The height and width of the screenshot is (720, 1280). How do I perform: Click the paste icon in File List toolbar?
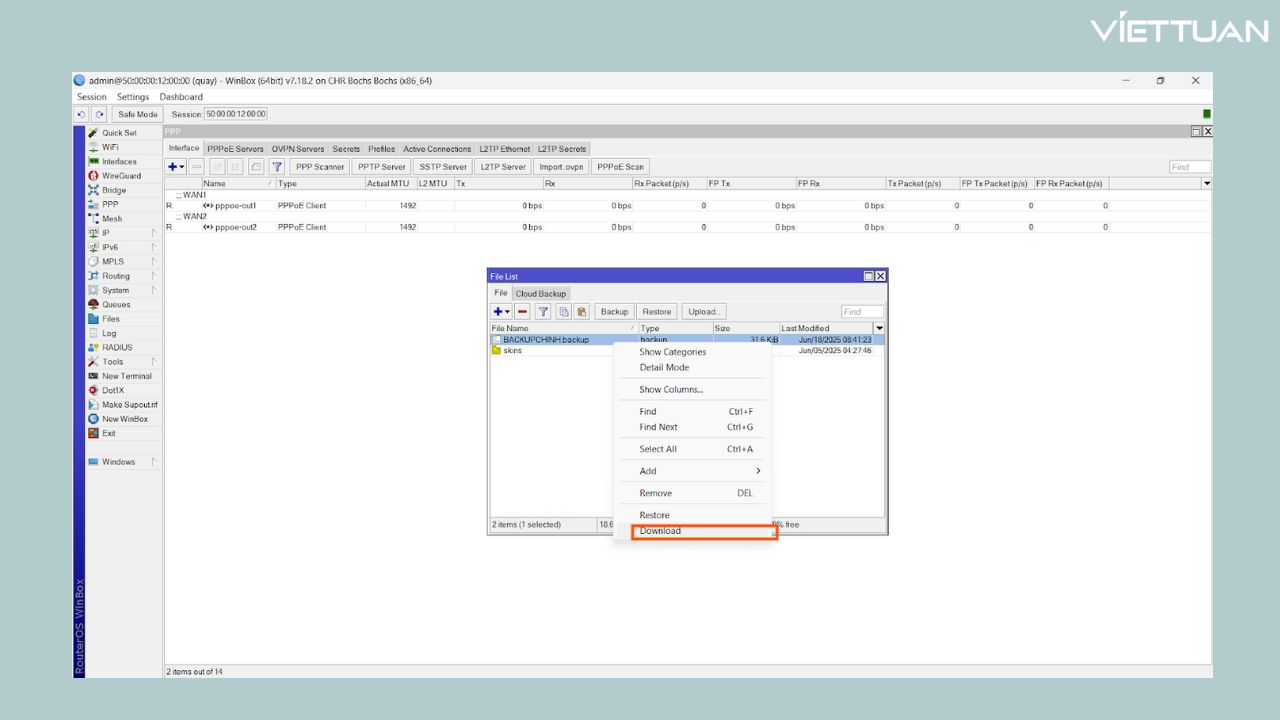coord(581,312)
